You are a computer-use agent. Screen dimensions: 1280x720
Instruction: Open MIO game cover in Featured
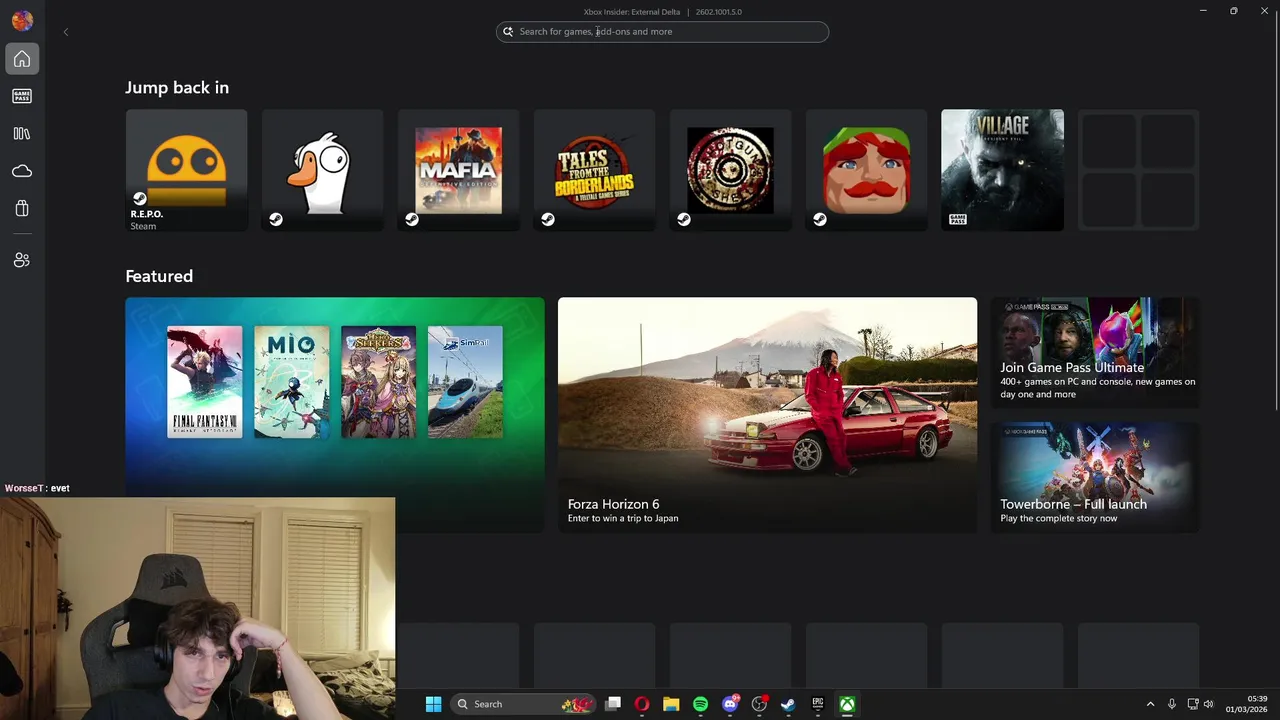click(x=291, y=382)
